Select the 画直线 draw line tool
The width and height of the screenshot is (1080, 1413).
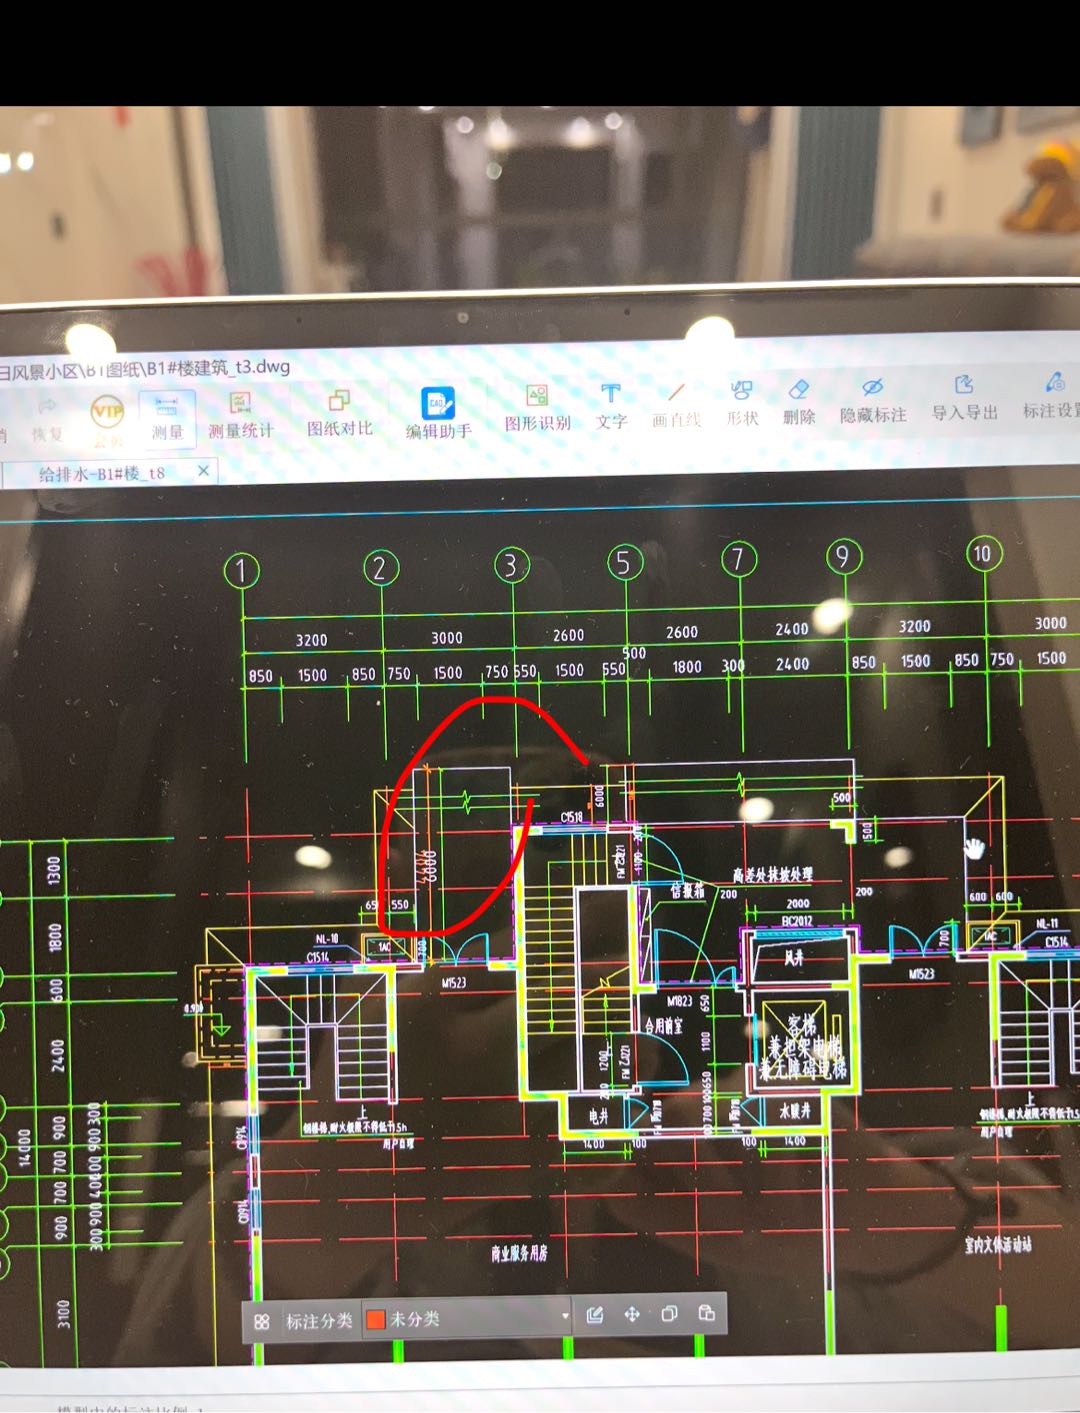677,405
